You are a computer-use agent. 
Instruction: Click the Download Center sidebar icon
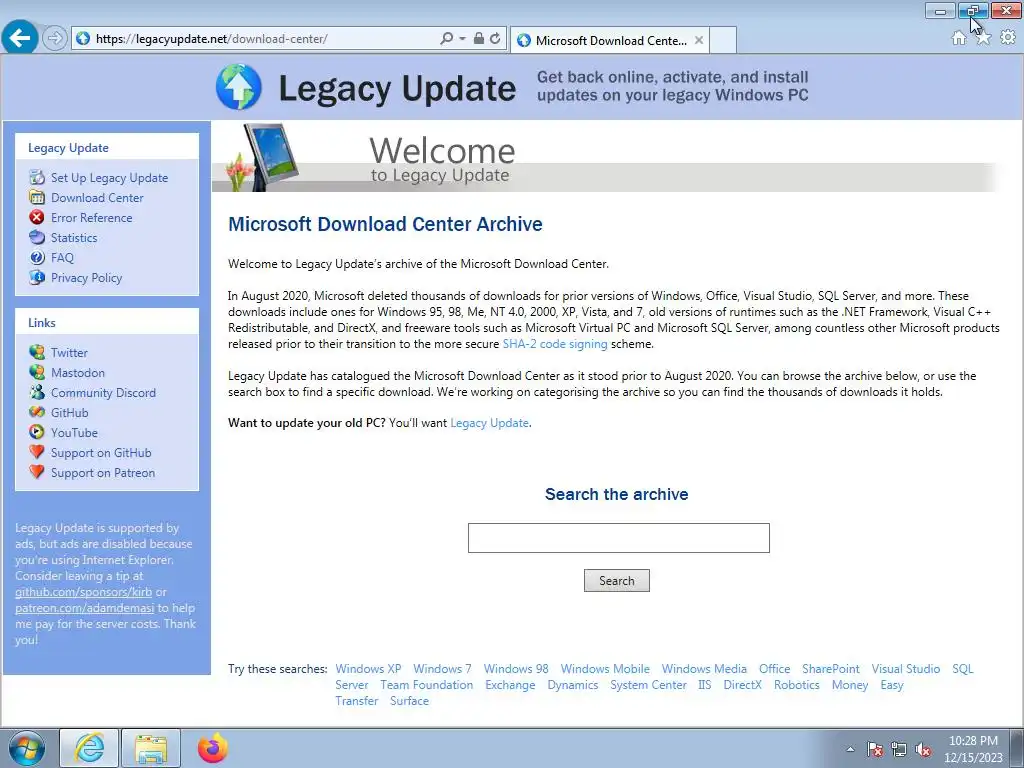pyautogui.click(x=37, y=197)
